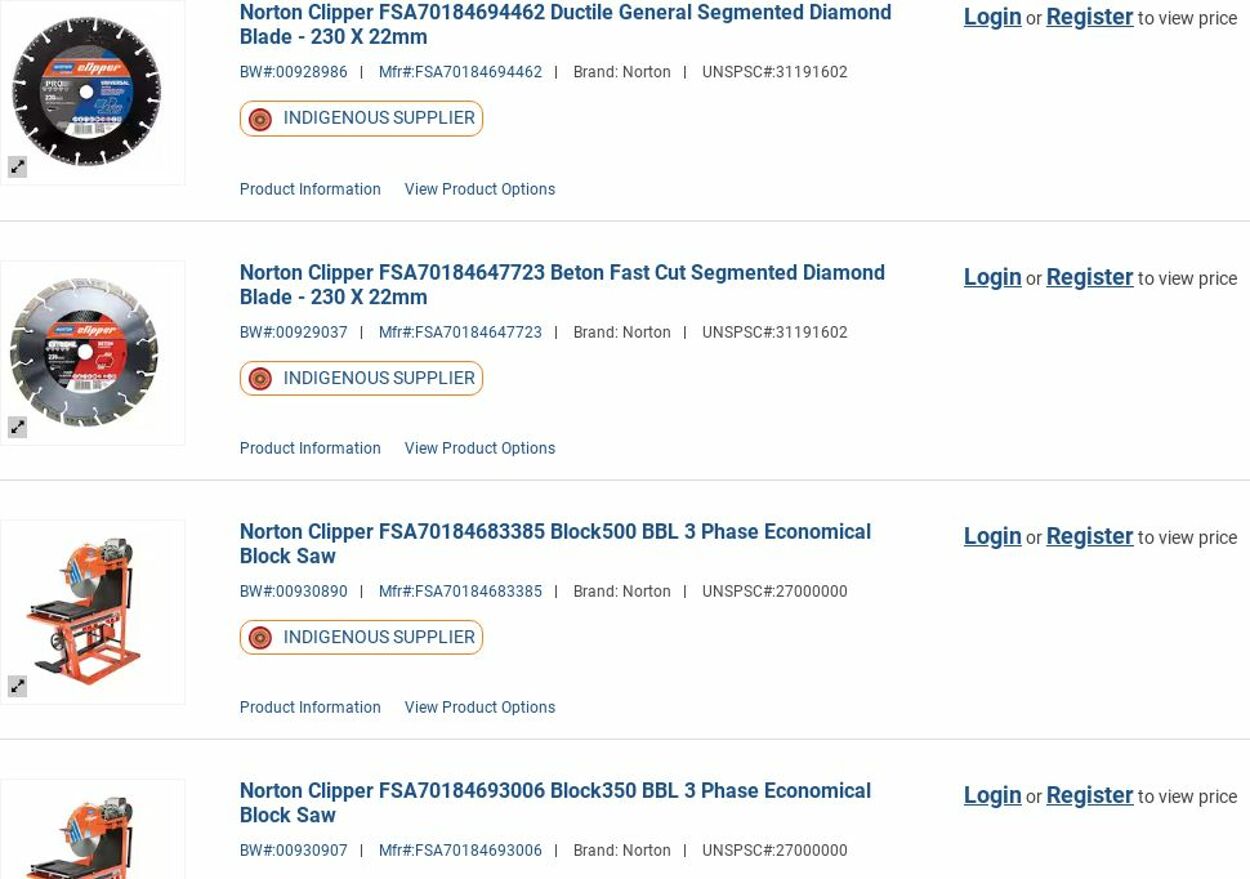This screenshot has width=1250, height=879.
Task: Click Indigenous Supplier badge for Block500 saw
Action: coord(361,637)
